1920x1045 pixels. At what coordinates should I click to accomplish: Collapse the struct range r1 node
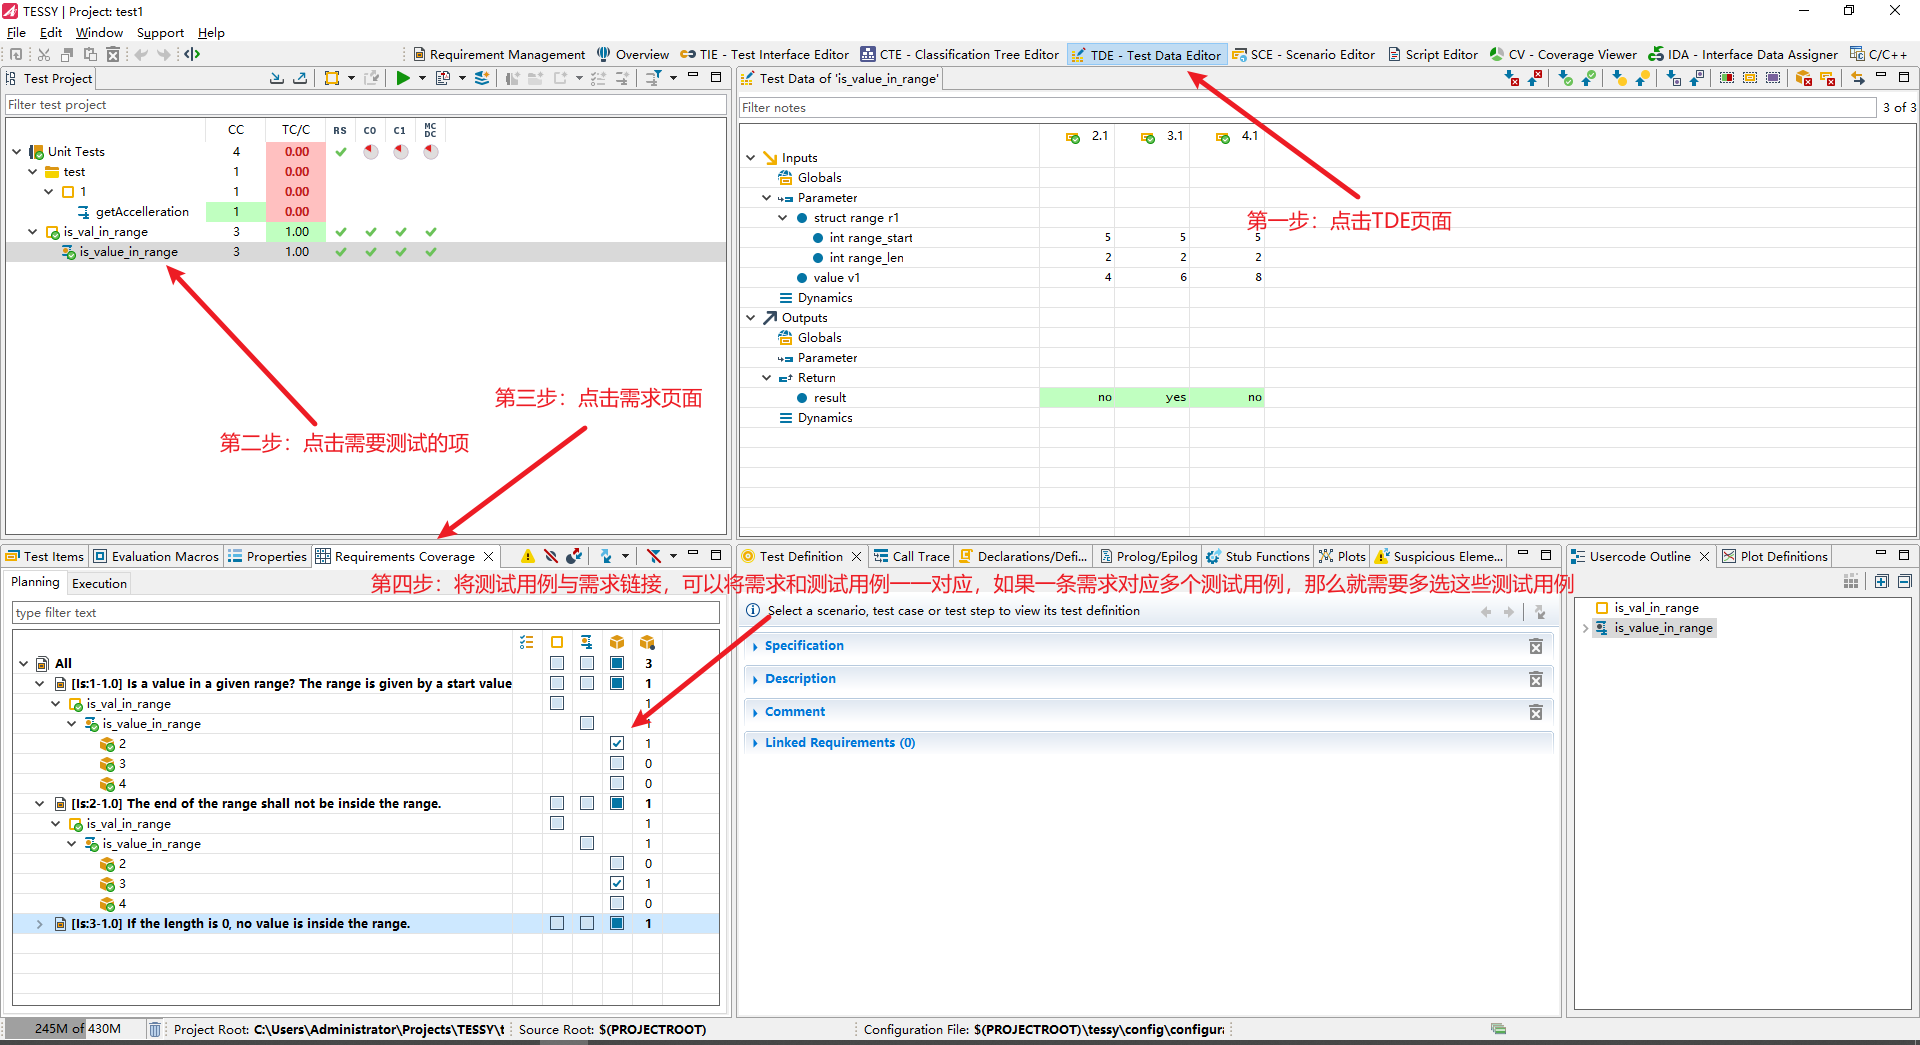(x=783, y=218)
